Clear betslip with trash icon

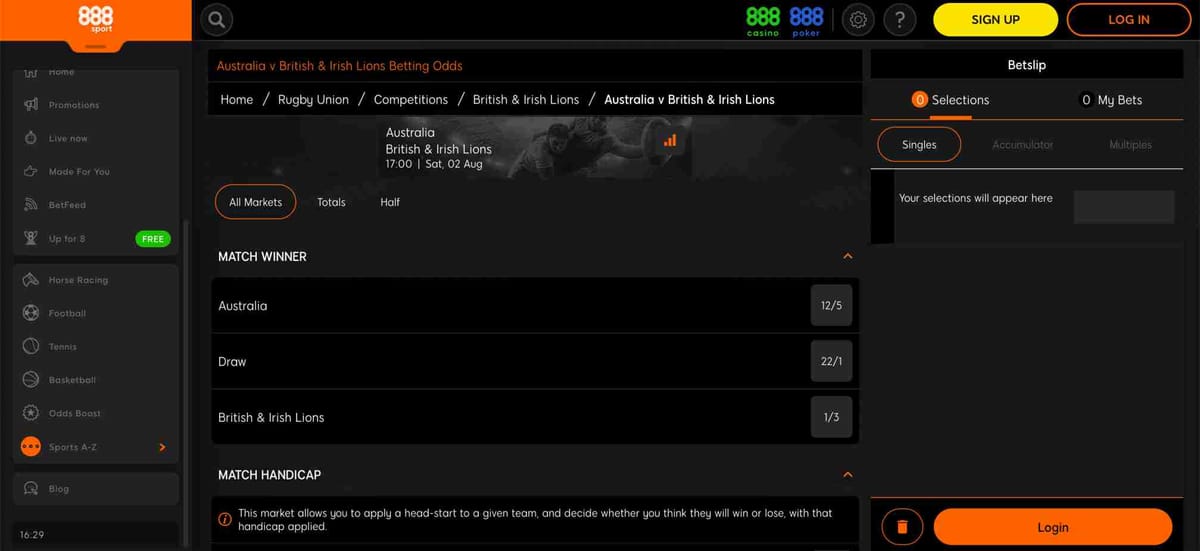point(902,527)
